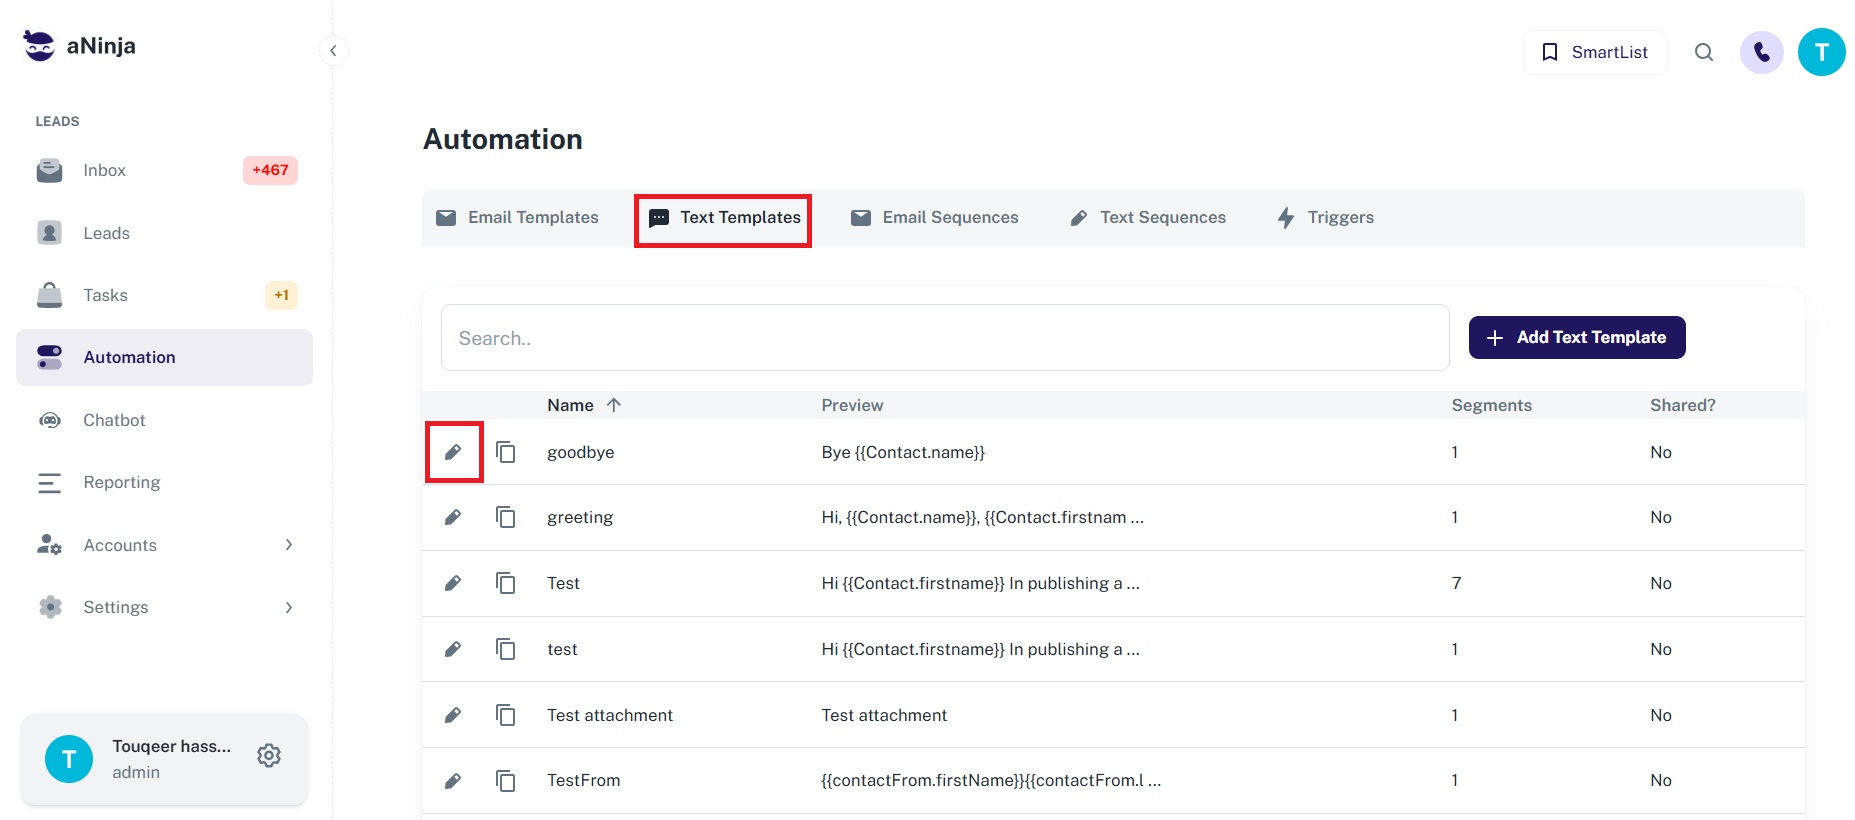The image size is (1855, 820).
Task: Collapse the left sidebar
Action: click(x=333, y=50)
